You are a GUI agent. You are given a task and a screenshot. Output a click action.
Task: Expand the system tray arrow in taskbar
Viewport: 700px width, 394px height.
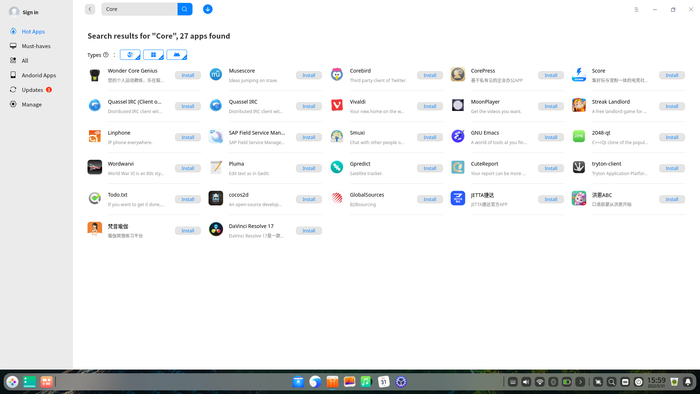(x=580, y=382)
